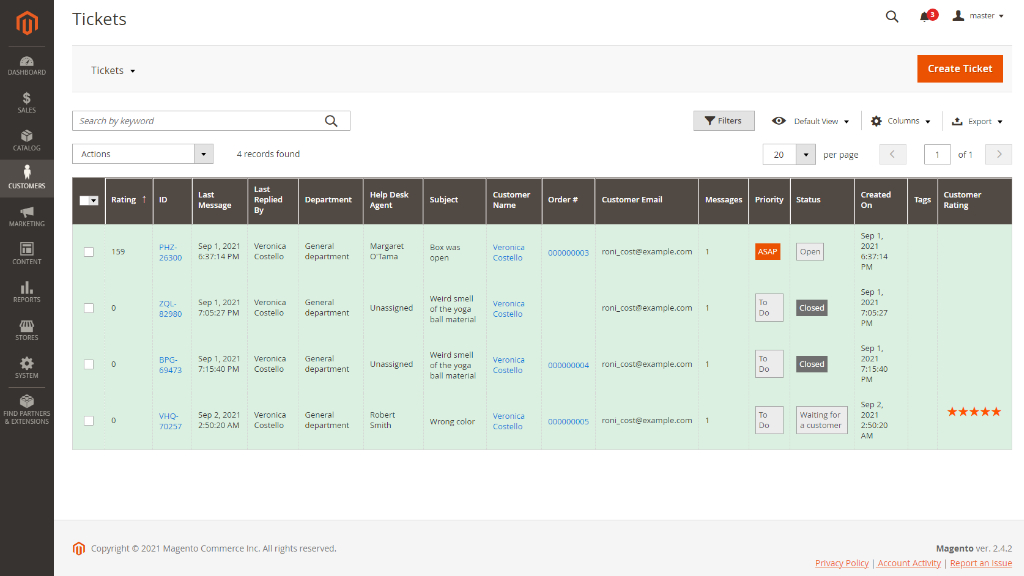Click the Open status badge
1024x576 pixels.
pyautogui.click(x=810, y=251)
